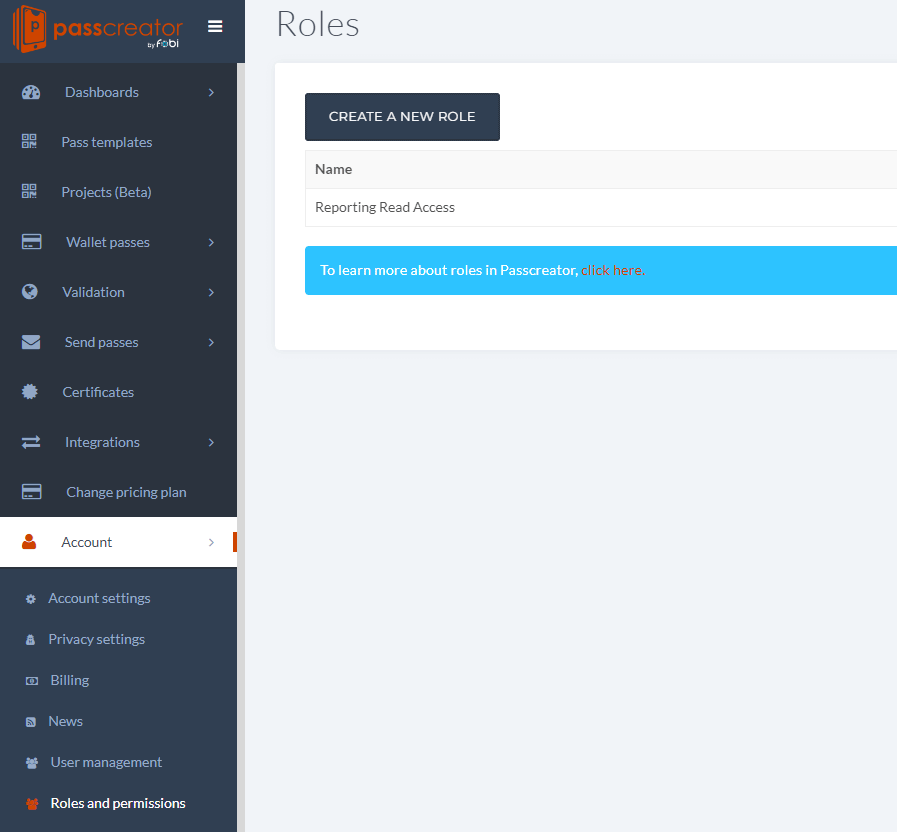Click the sidebar vertical scrollbar

point(241,446)
